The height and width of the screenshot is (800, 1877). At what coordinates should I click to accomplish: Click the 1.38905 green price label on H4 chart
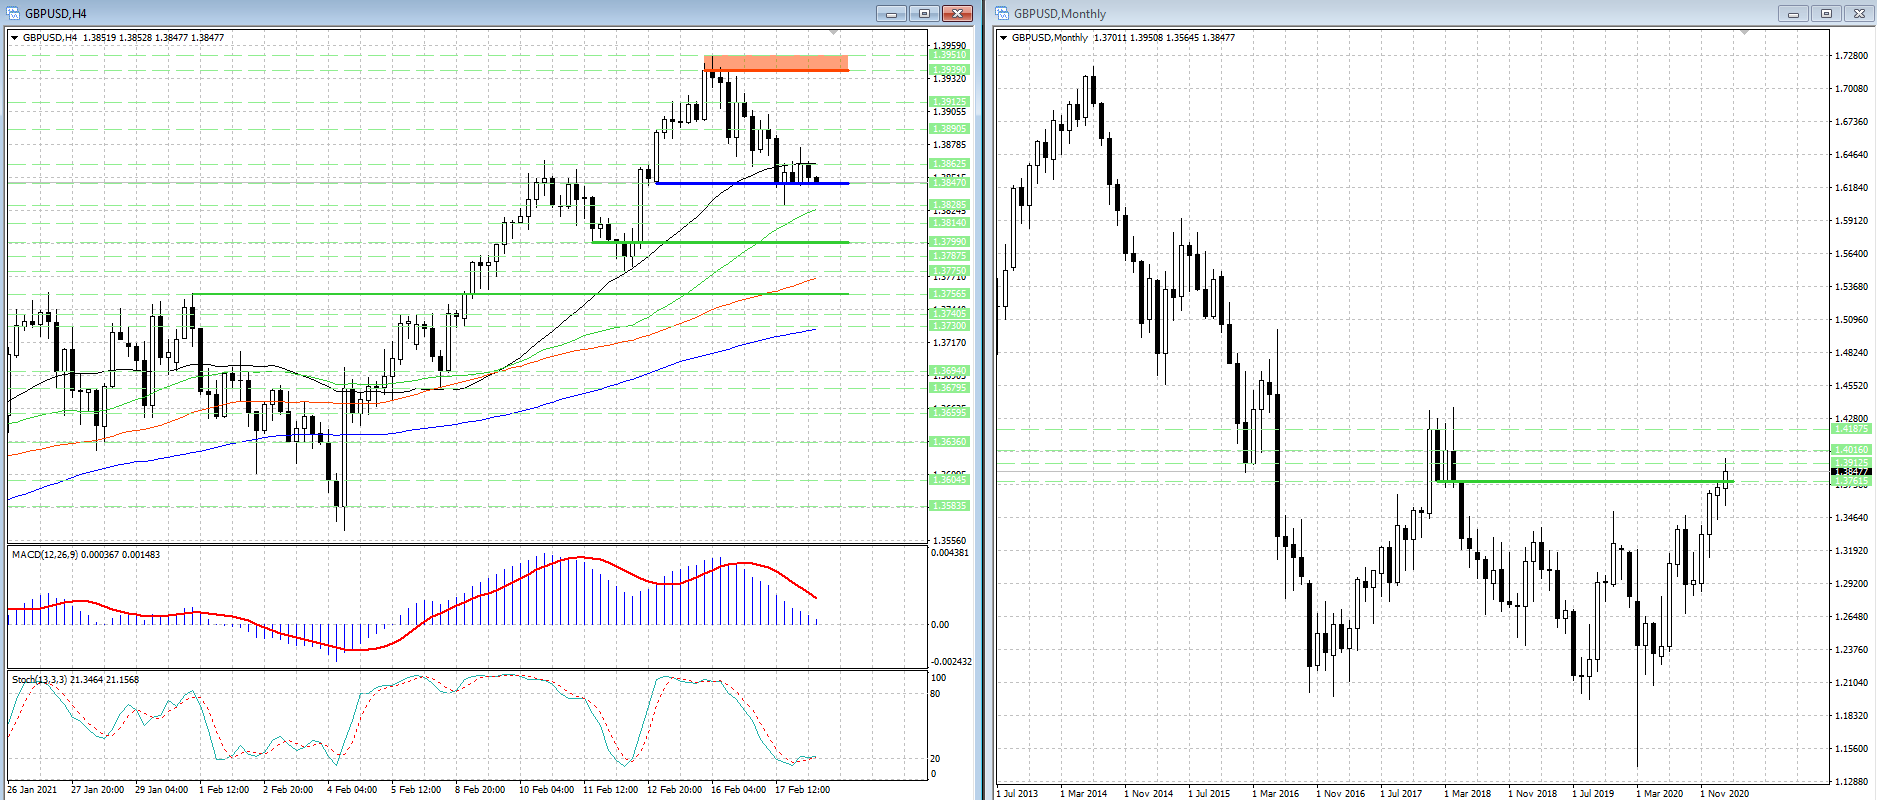(x=949, y=128)
